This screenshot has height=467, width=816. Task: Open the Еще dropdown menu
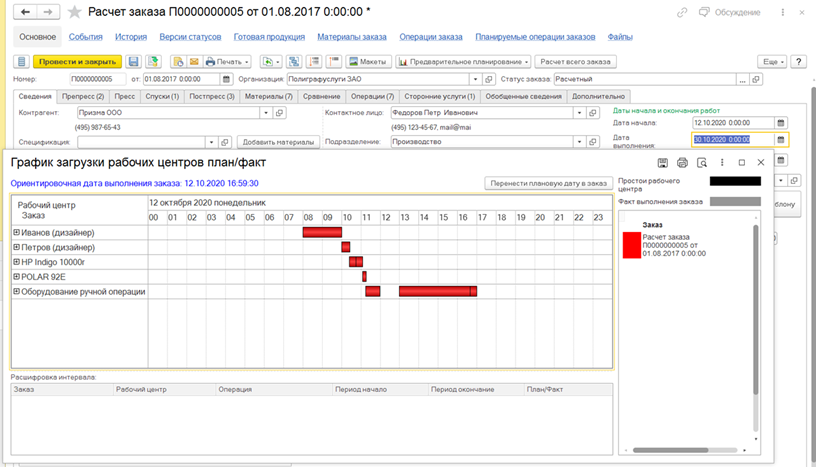tap(771, 62)
